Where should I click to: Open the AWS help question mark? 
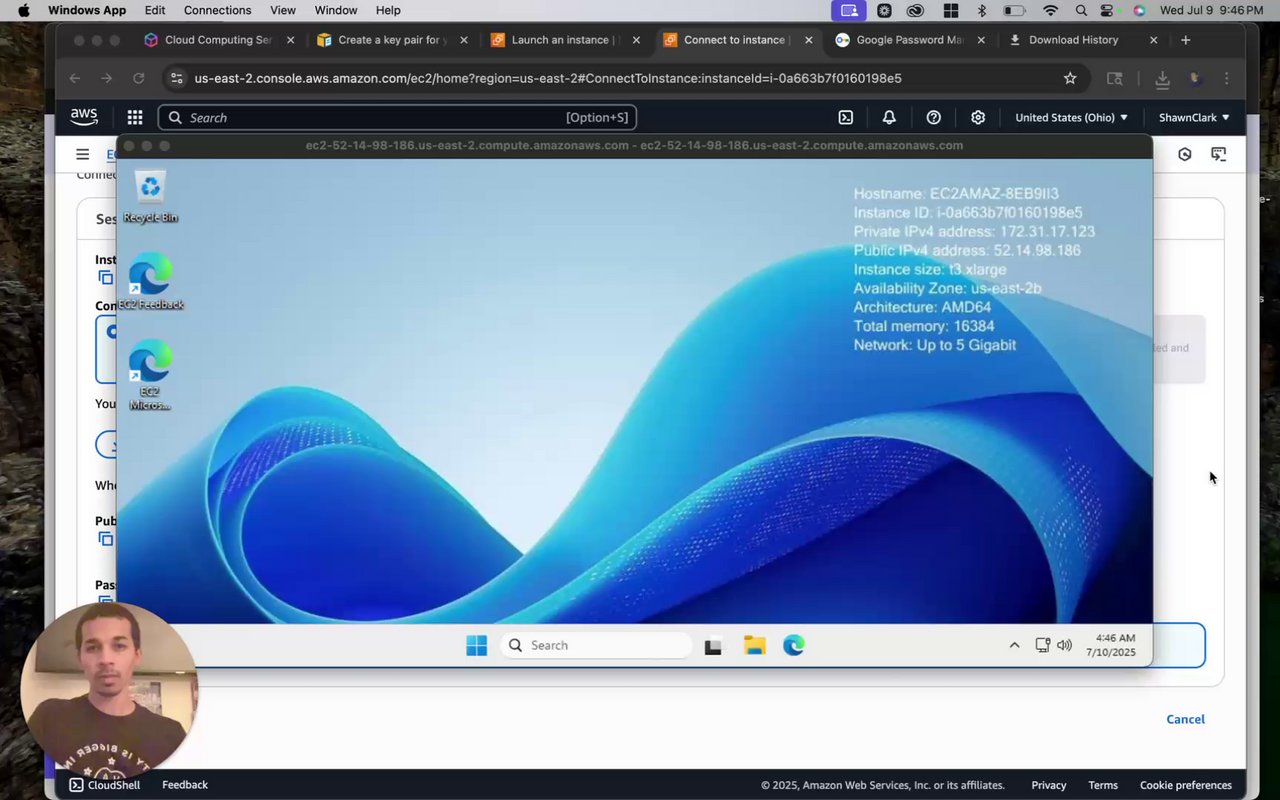[934, 117]
